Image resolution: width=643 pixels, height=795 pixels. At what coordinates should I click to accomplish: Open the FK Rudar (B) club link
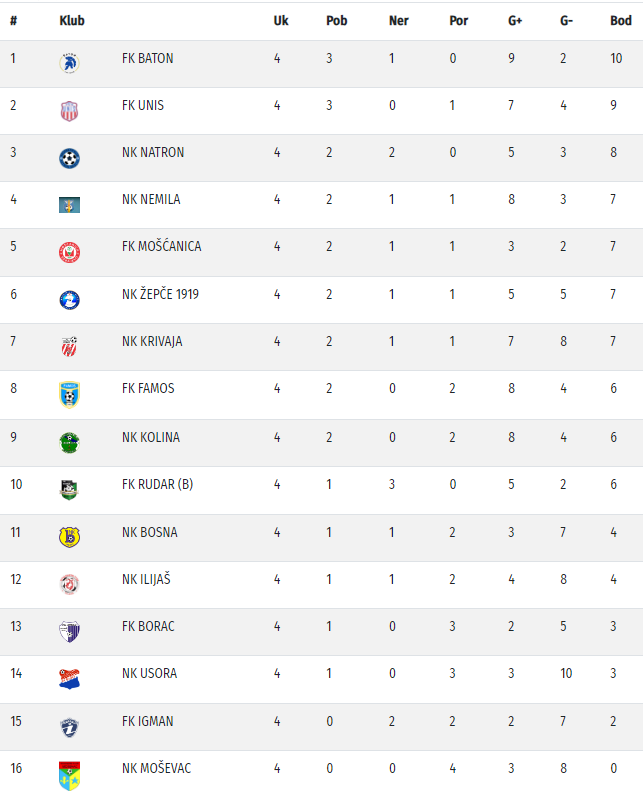(157, 485)
